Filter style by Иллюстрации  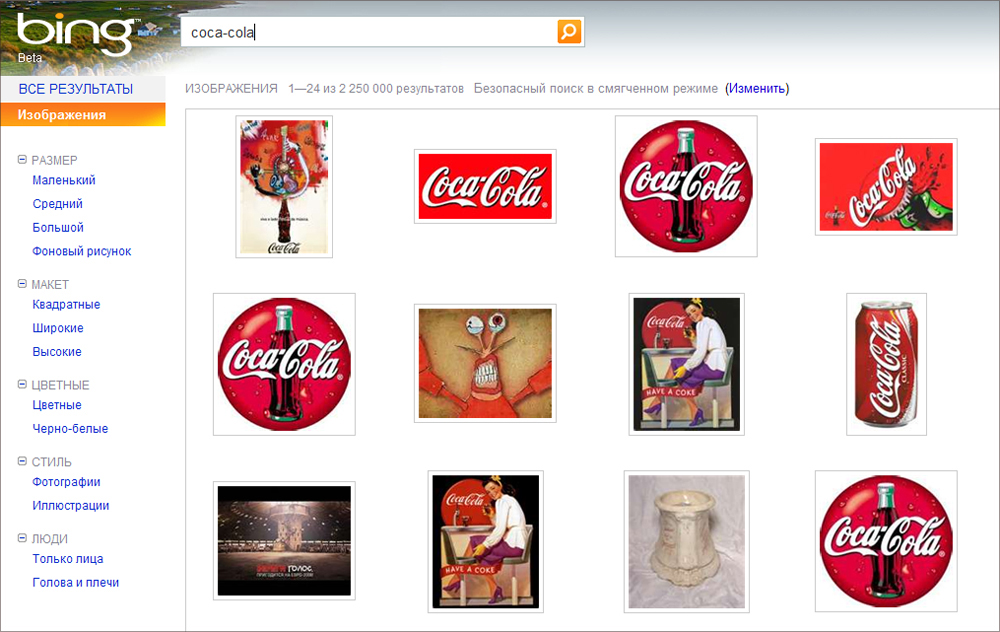tap(71, 506)
